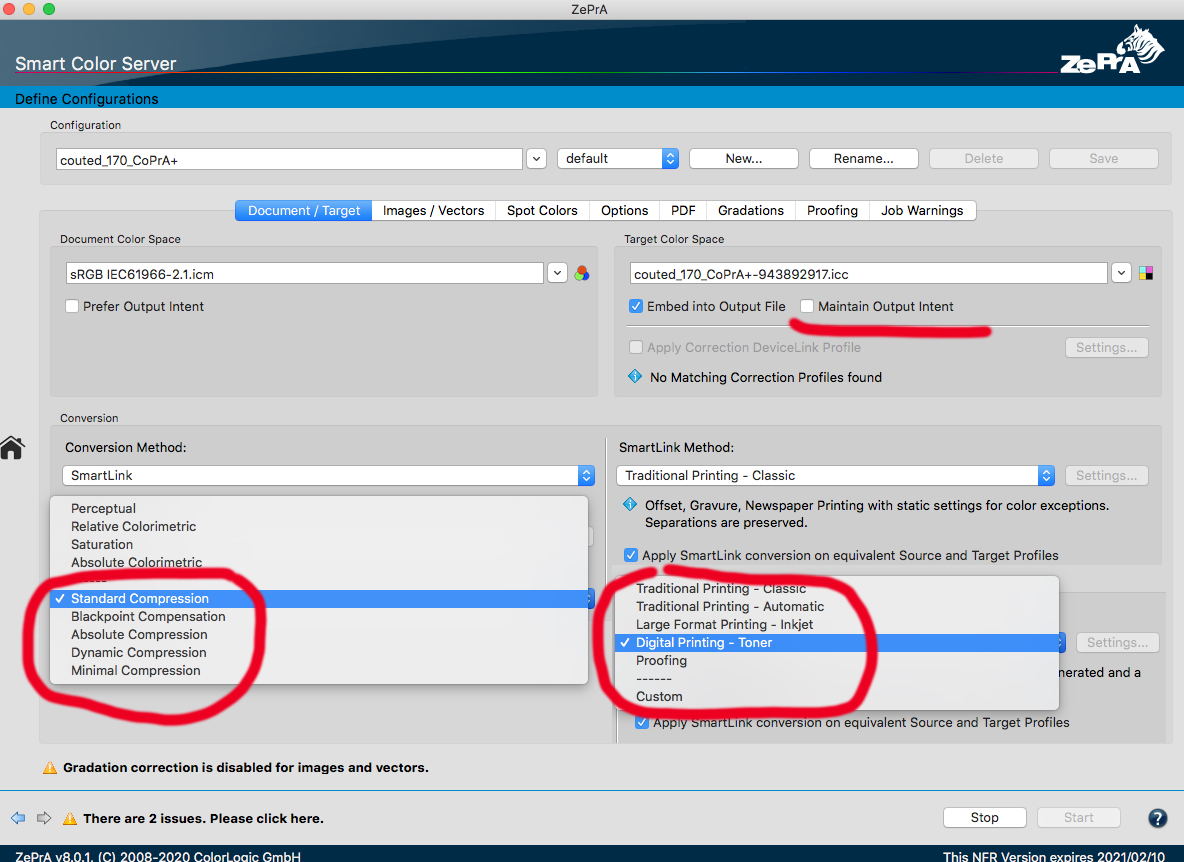1184x862 pixels.
Task: Click the info icon beside Offset, Gravure description
Action: (630, 504)
